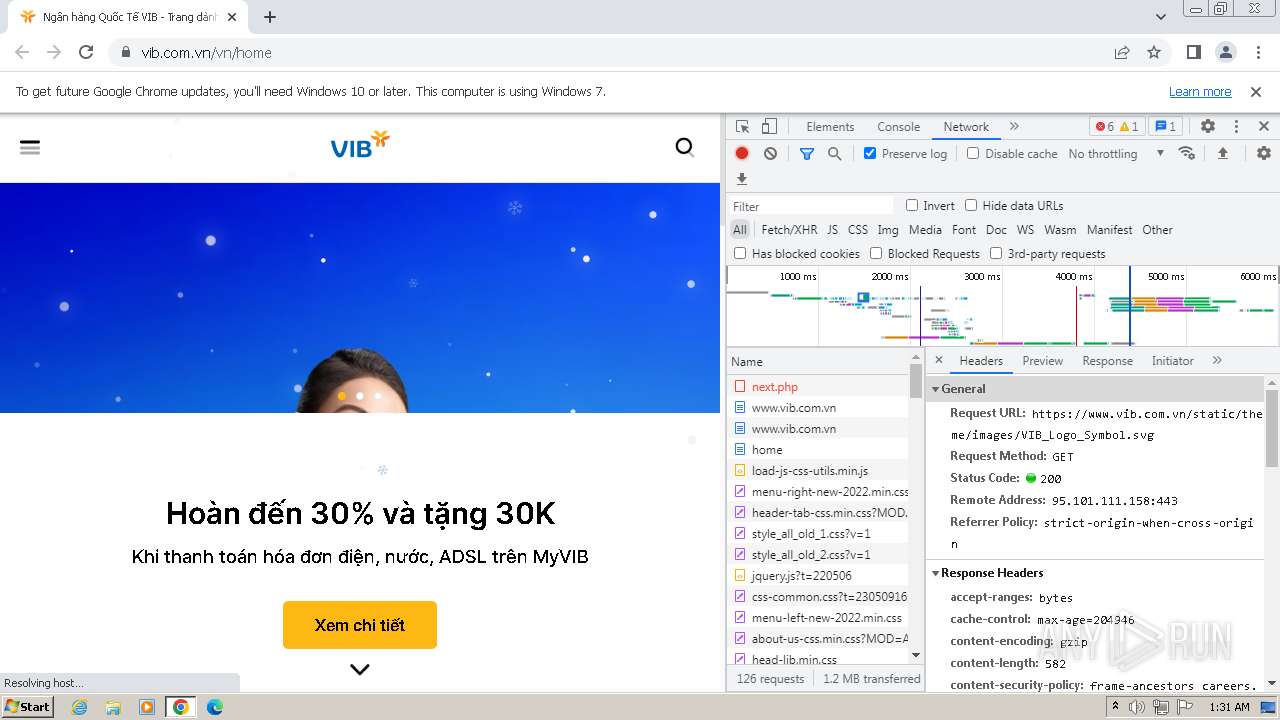1280x720 pixels.
Task: Share this page icon
Action: pyautogui.click(x=1122, y=52)
